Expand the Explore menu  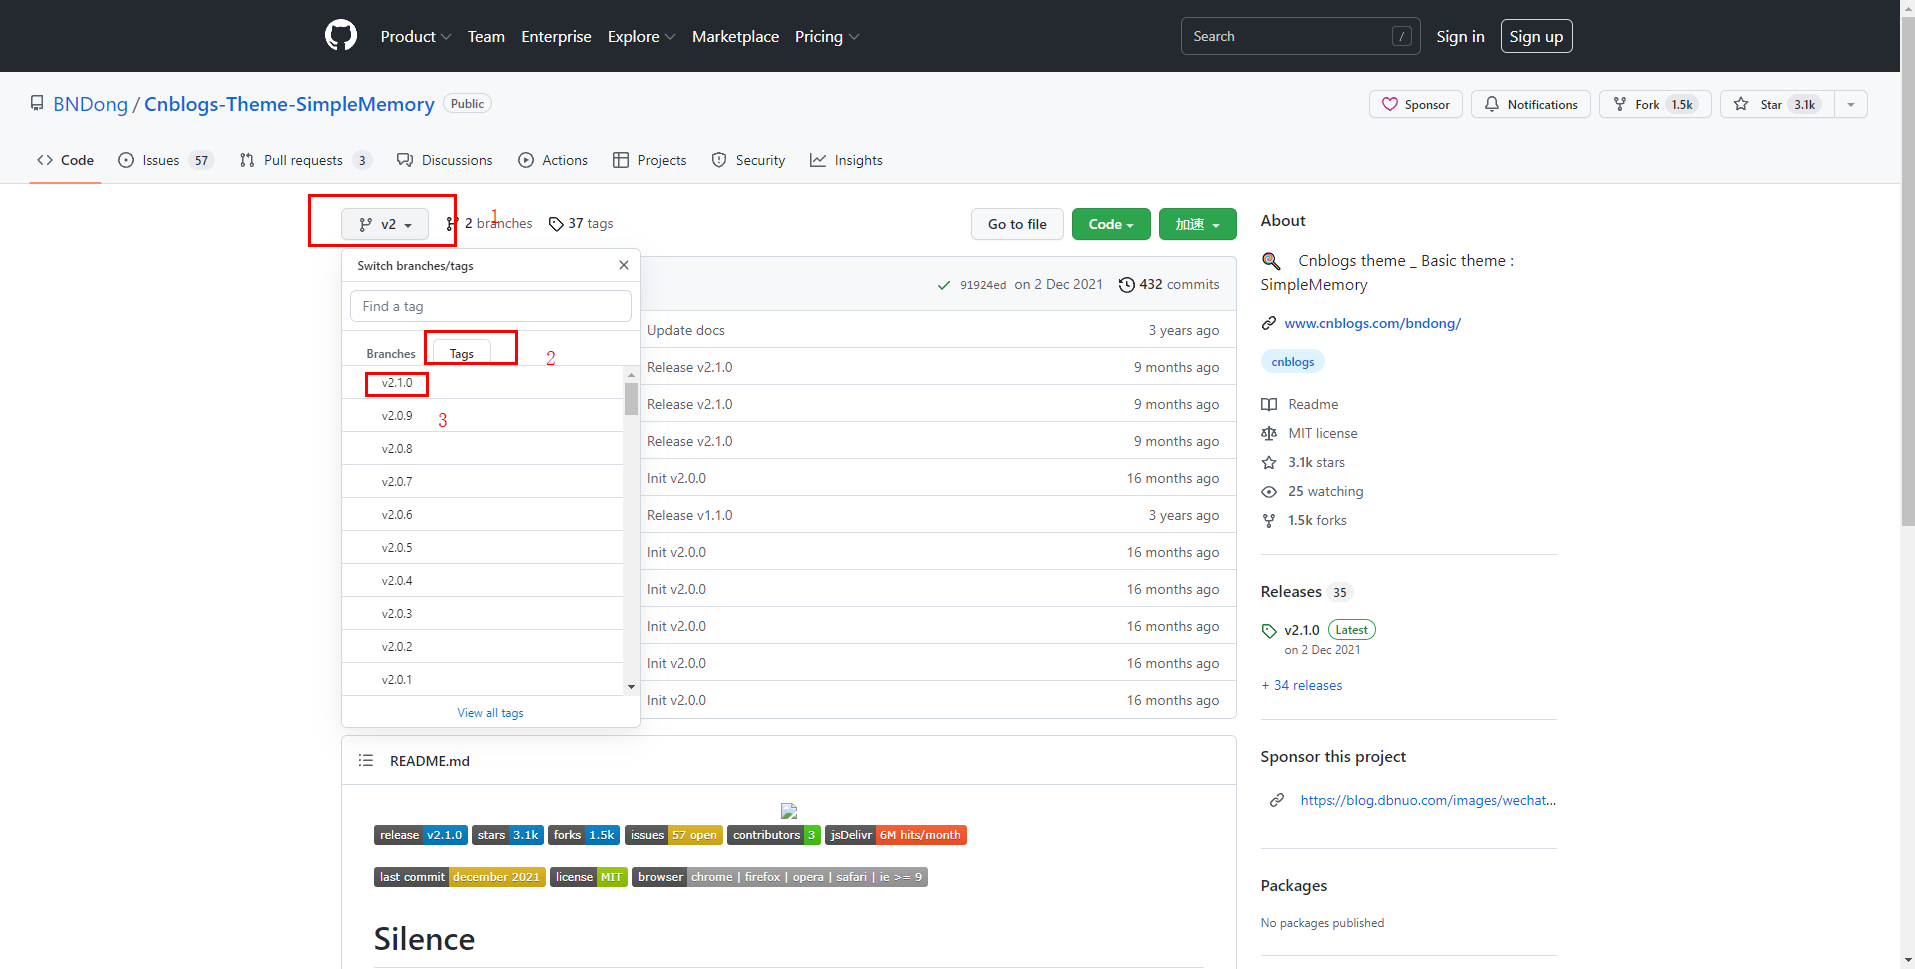pos(642,37)
